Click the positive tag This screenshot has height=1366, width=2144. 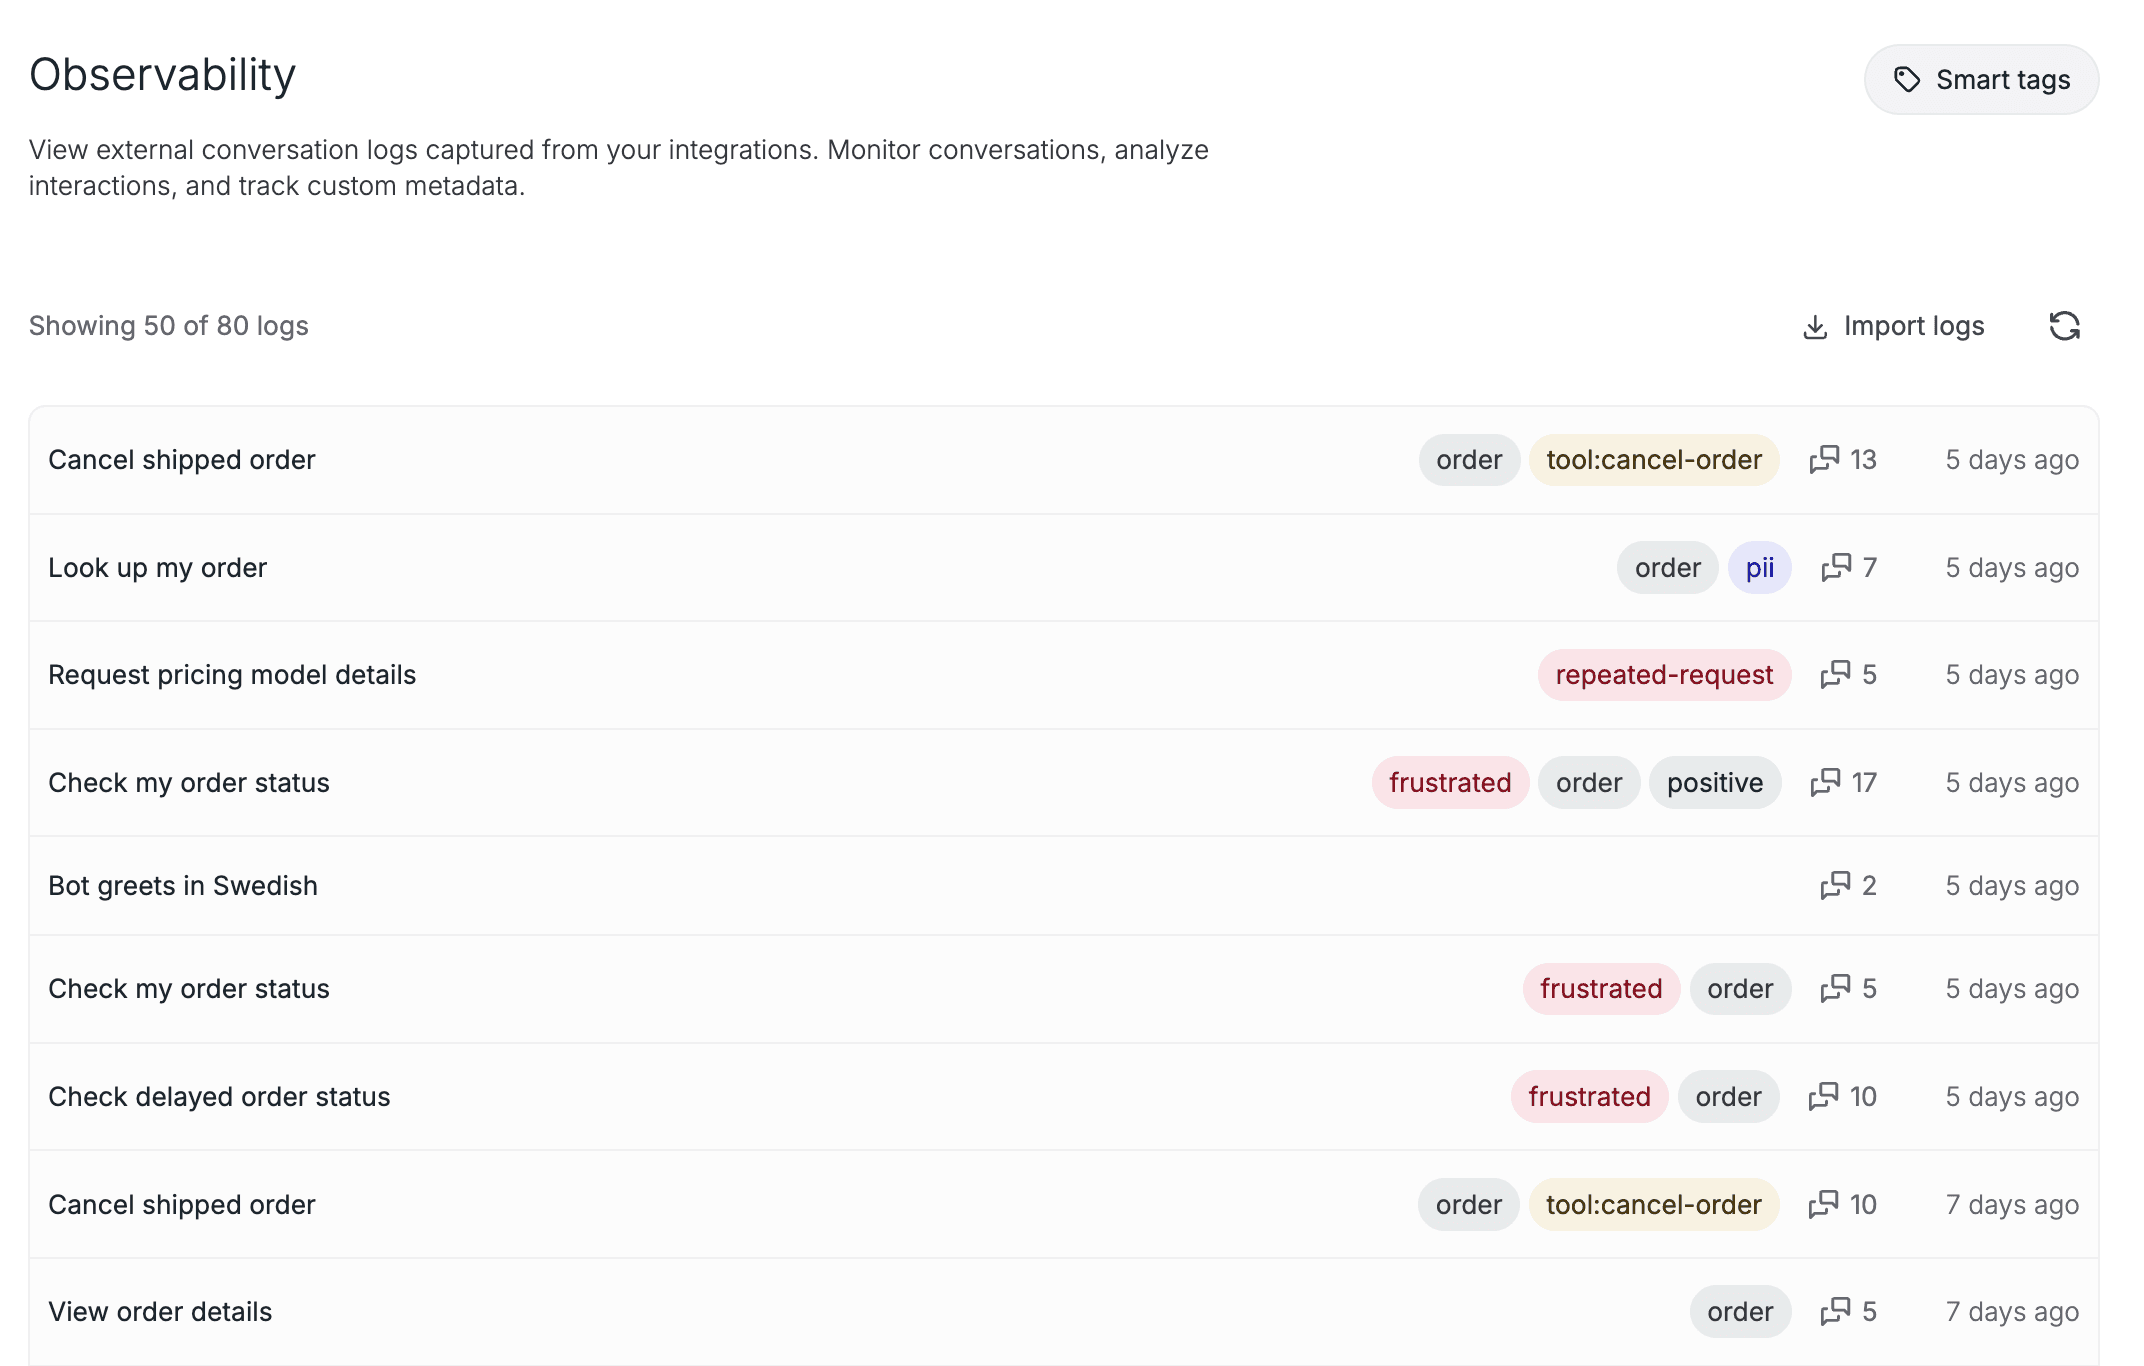click(1714, 783)
